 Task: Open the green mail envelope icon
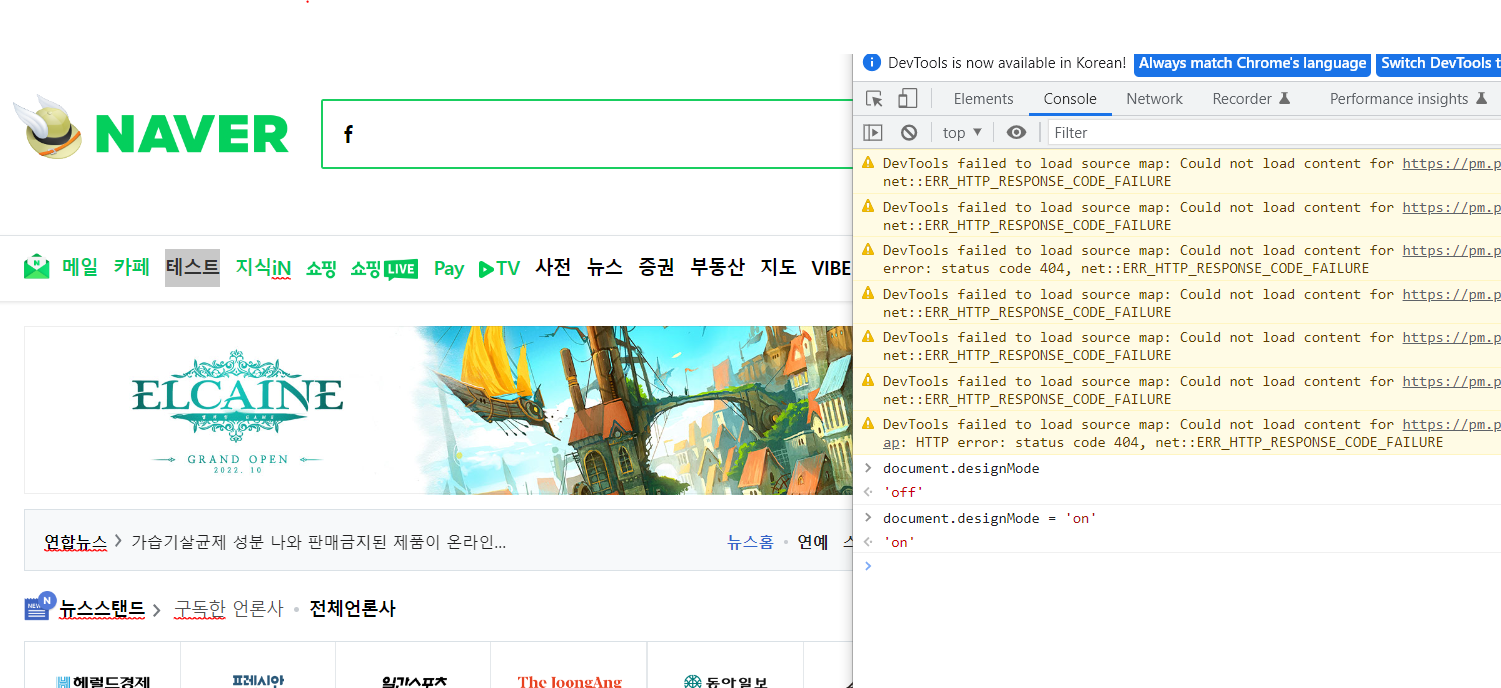pyautogui.click(x=37, y=266)
